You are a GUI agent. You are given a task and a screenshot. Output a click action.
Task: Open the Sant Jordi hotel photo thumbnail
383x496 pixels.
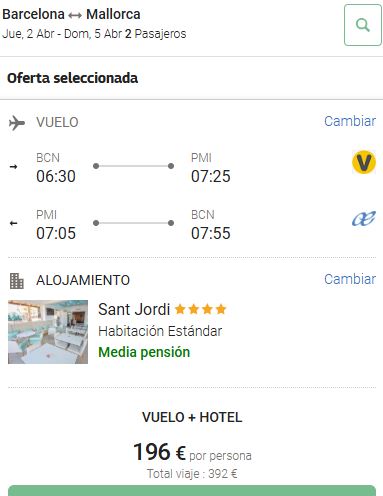(48, 332)
